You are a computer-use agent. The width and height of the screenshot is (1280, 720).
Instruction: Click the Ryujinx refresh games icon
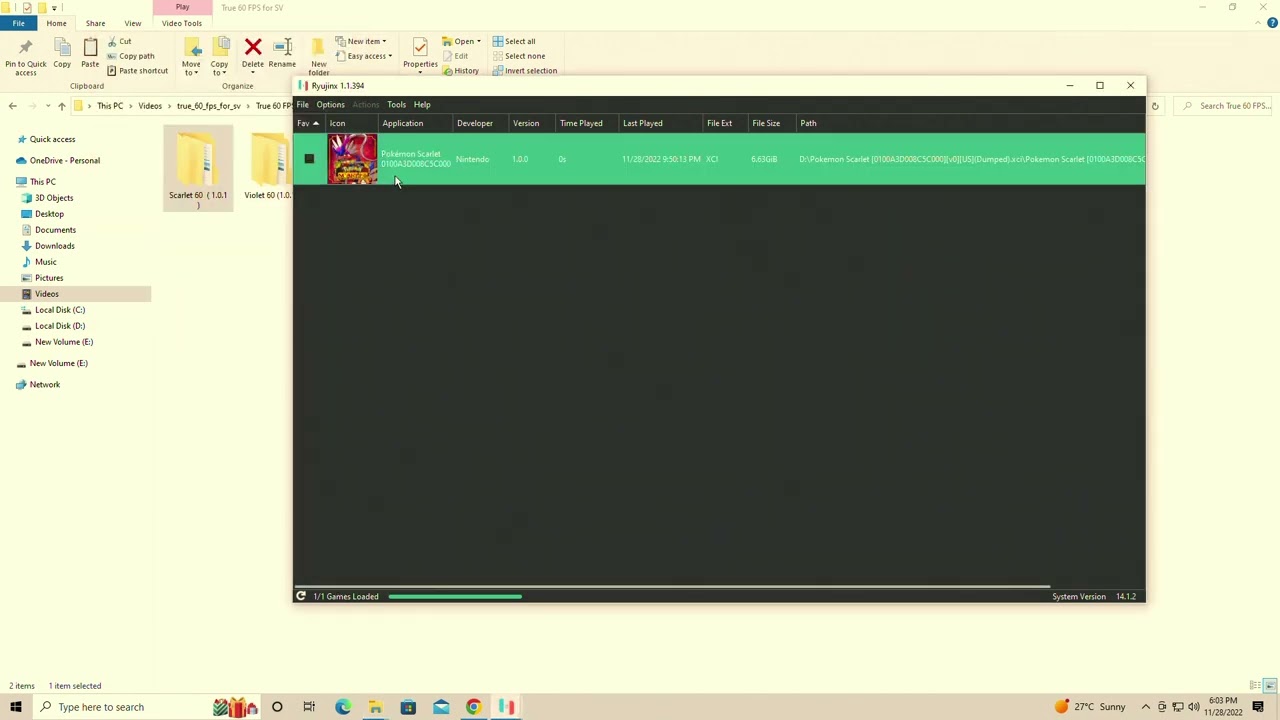point(301,596)
